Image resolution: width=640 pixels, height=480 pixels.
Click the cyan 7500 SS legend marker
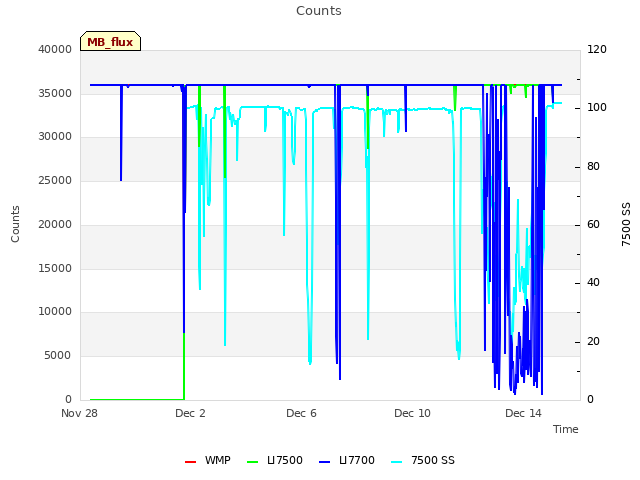coord(397,462)
